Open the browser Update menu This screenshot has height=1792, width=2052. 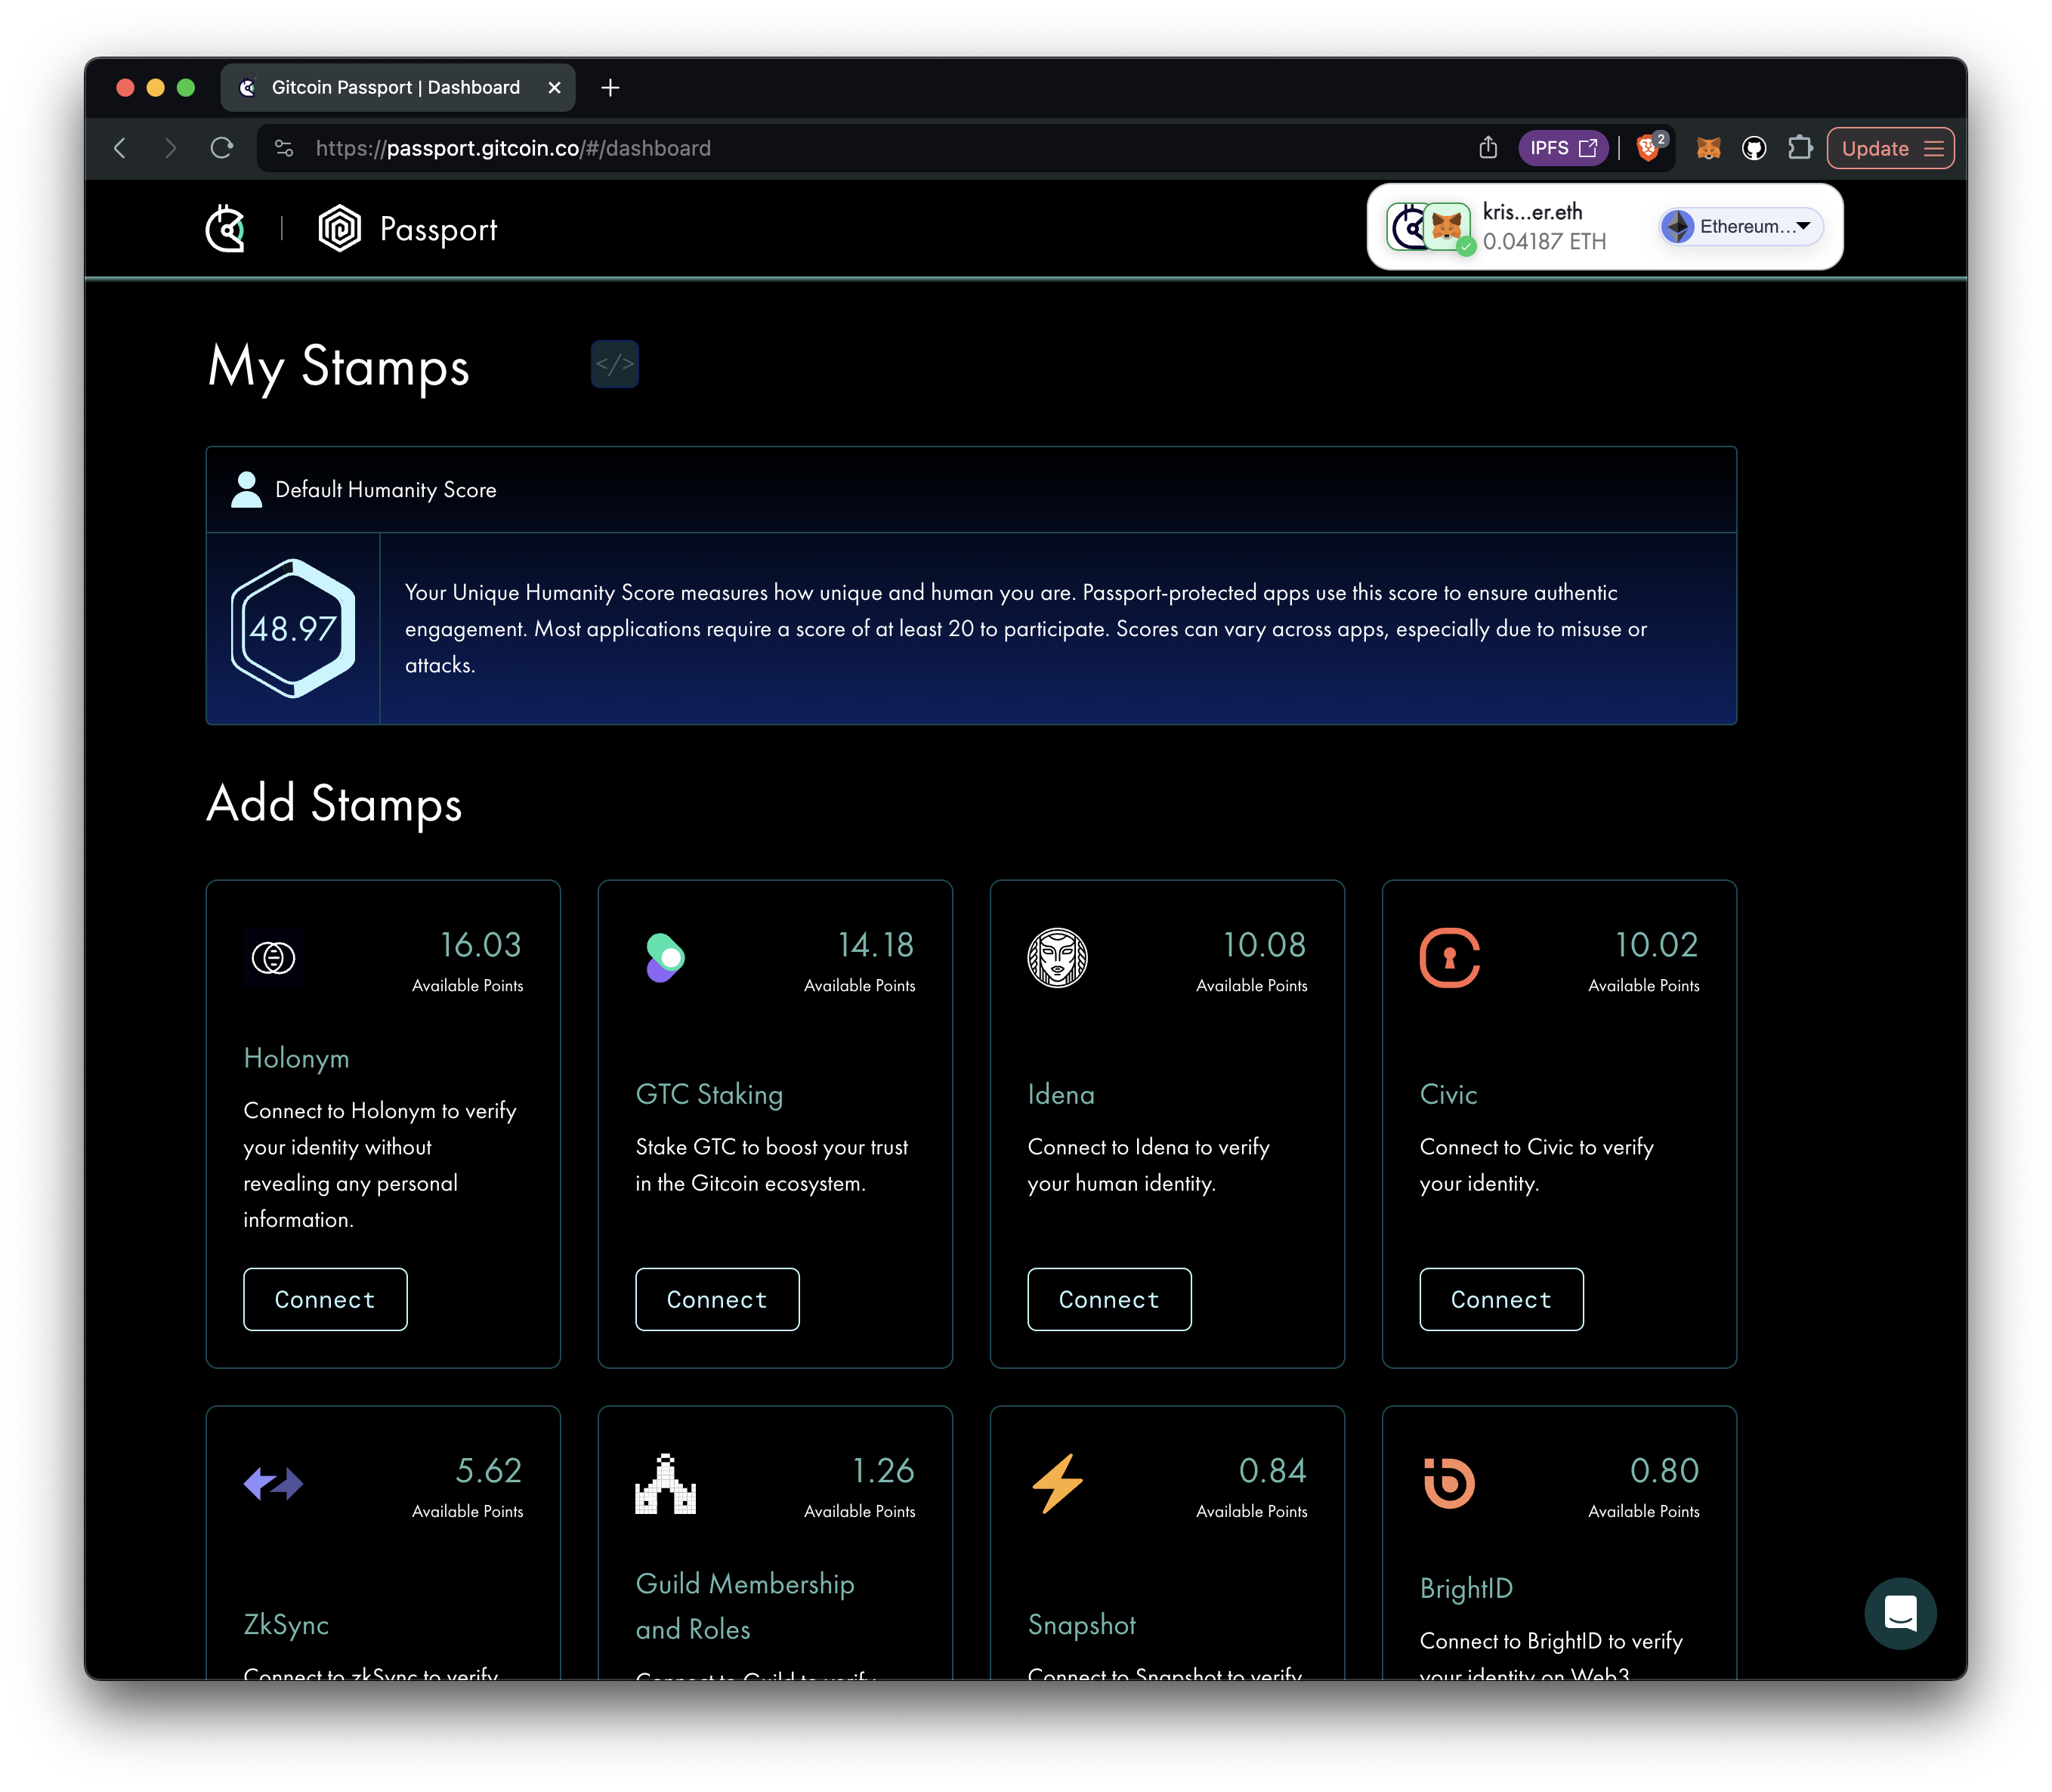point(1890,148)
